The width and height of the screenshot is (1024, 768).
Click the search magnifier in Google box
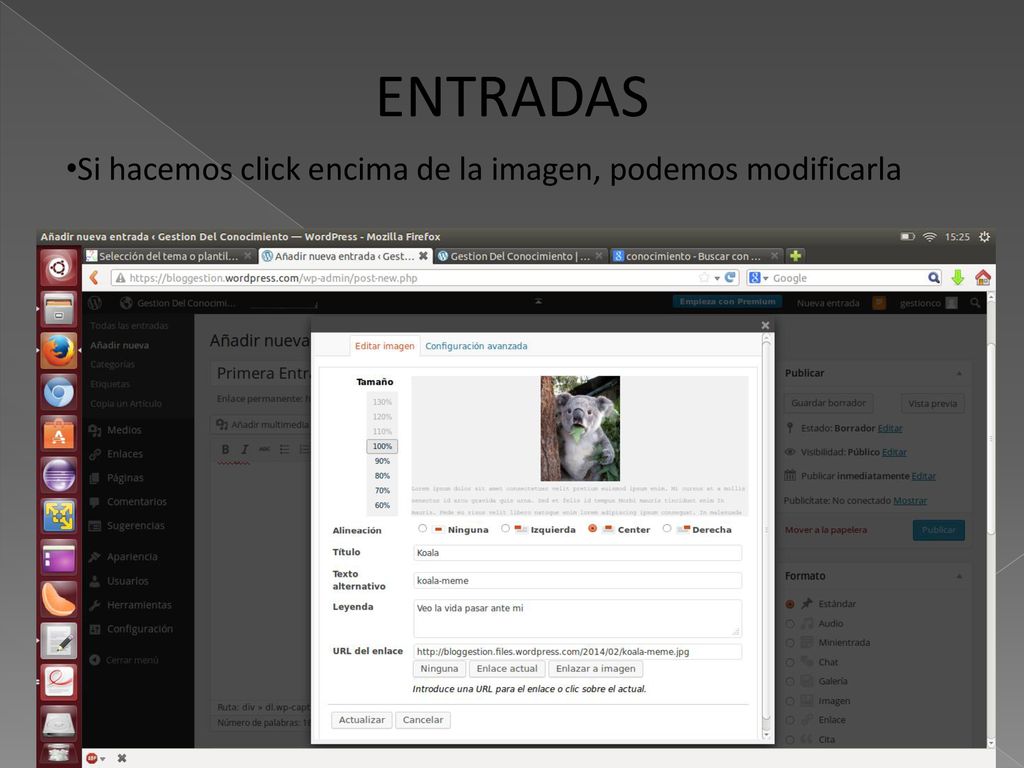pyautogui.click(x=934, y=278)
